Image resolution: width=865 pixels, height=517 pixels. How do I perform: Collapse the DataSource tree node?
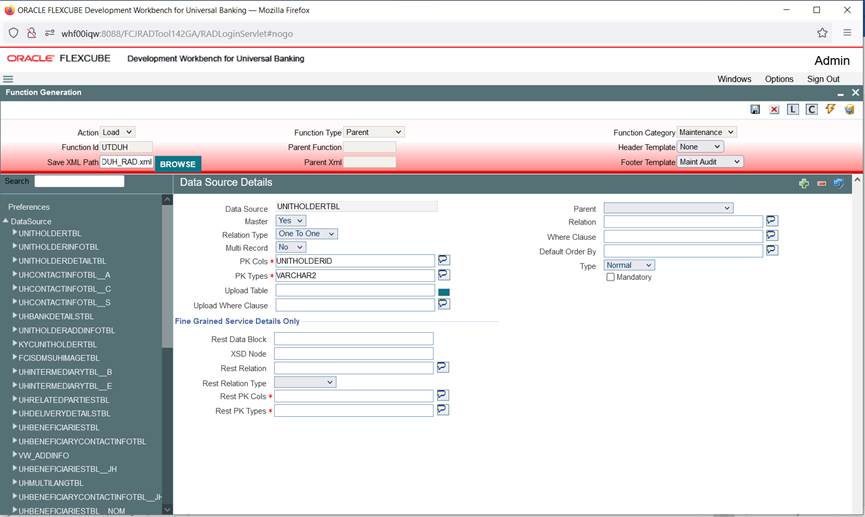coord(6,221)
